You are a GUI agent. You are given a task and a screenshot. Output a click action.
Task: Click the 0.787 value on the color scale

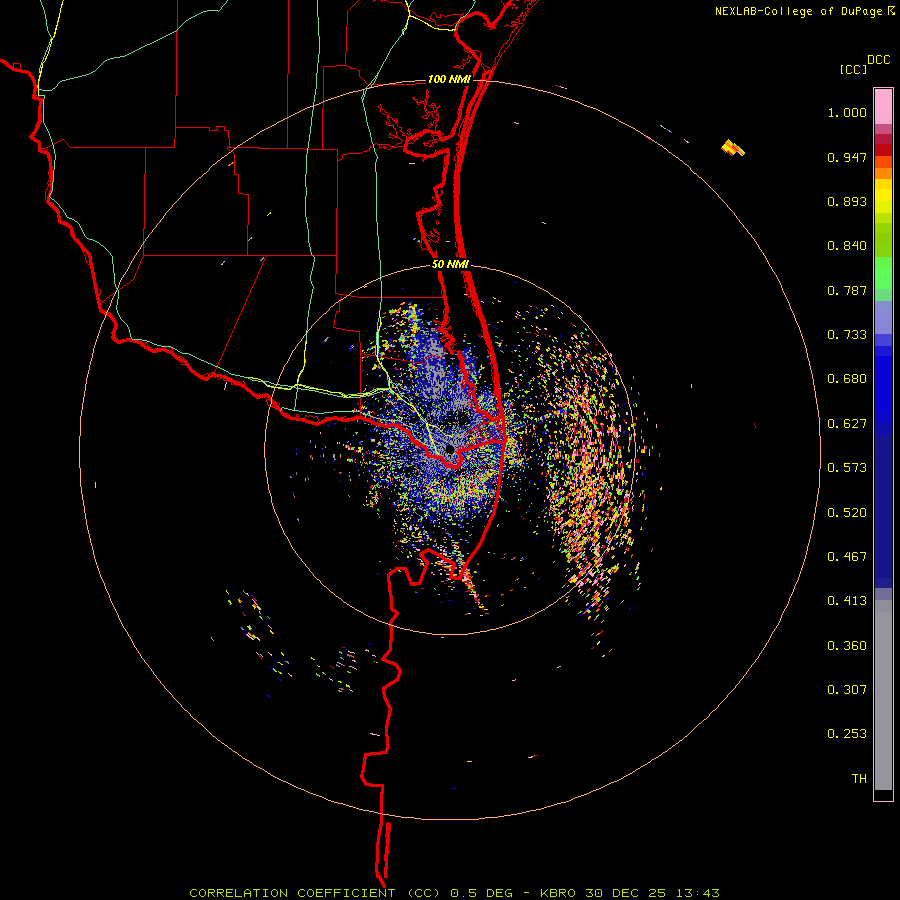pos(847,290)
